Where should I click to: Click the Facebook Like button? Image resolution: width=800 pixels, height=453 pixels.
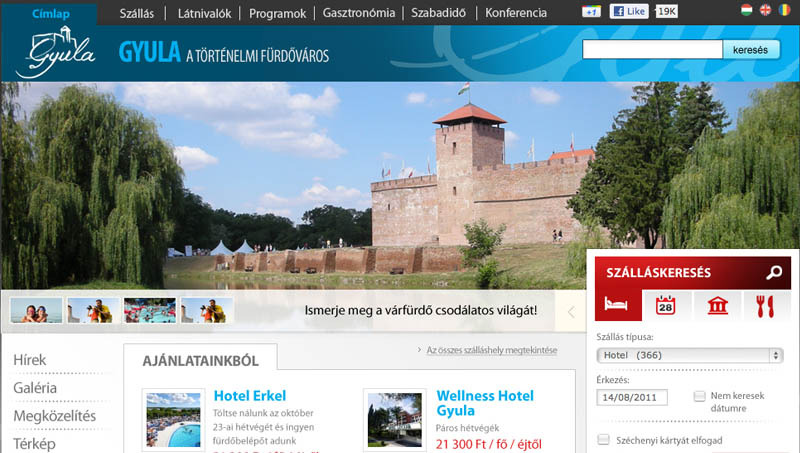[x=629, y=12]
